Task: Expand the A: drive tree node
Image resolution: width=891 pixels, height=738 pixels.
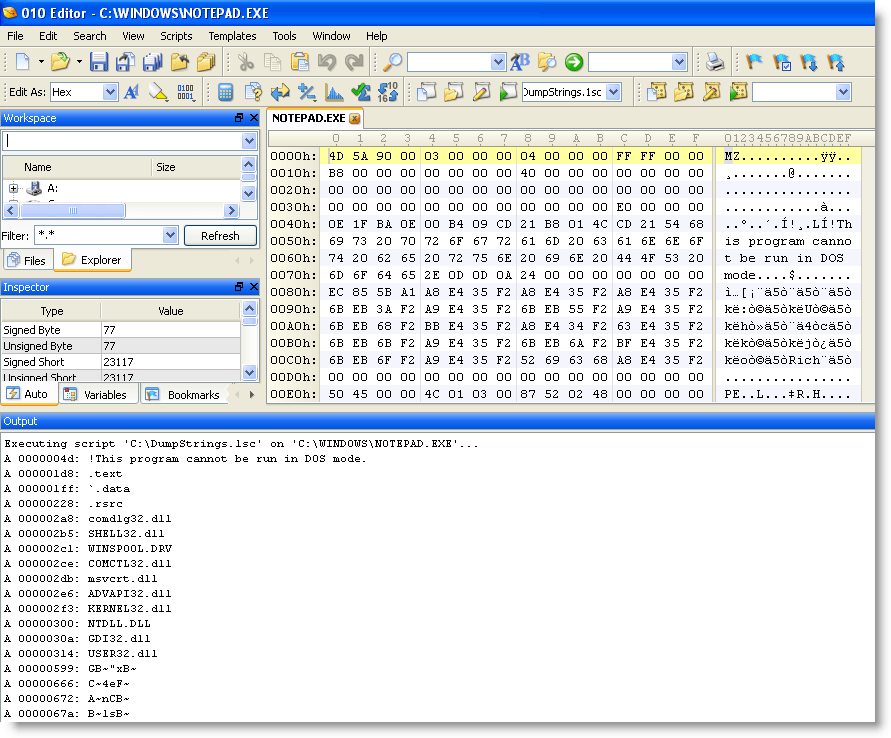Action: click(x=14, y=188)
